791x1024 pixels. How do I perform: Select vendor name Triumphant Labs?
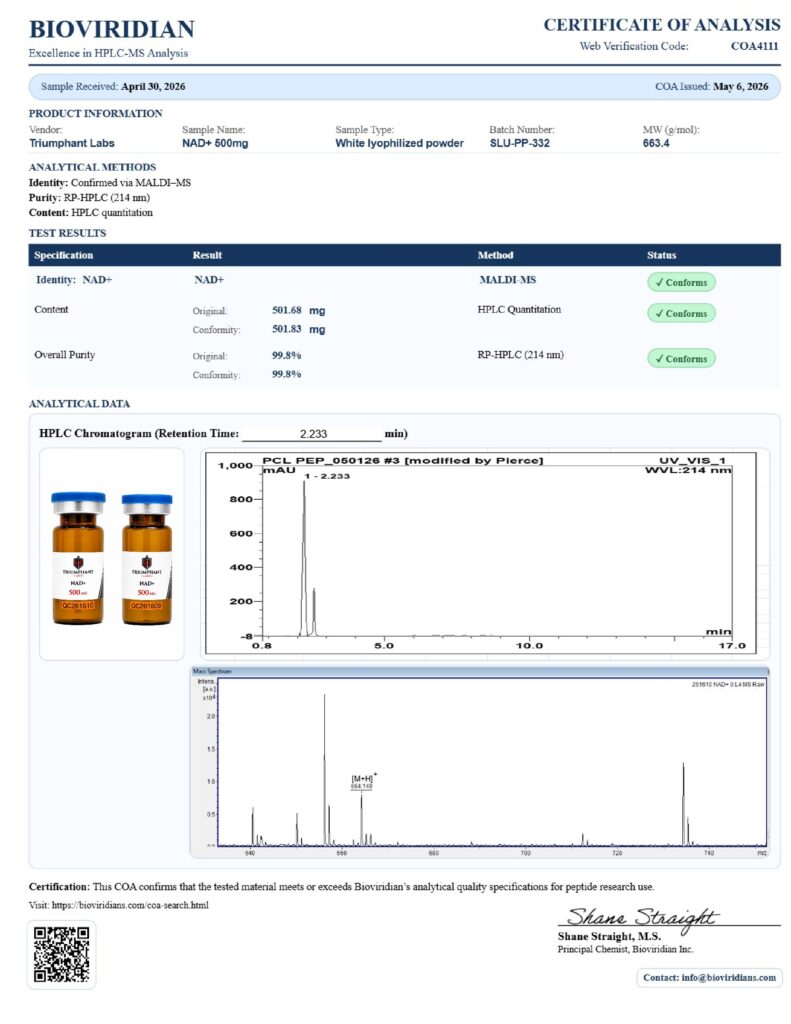coord(72,143)
